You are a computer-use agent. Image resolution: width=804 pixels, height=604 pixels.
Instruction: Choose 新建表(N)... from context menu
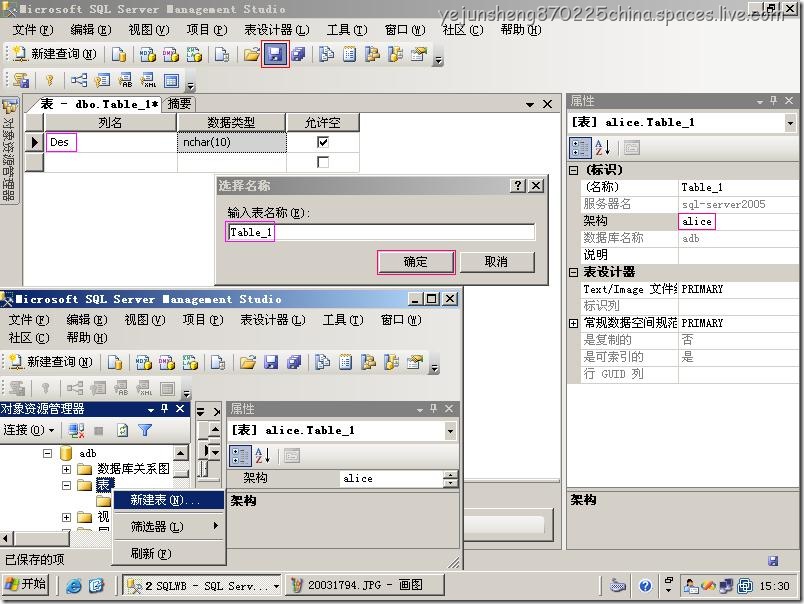point(169,500)
